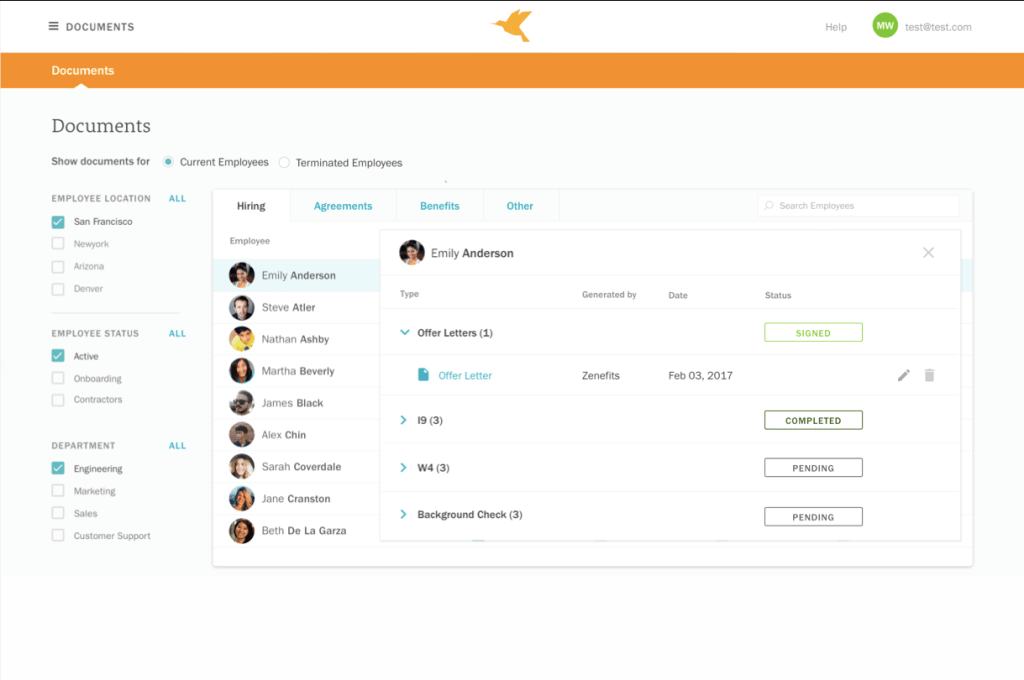The image size is (1024, 680).
Task: Enable the Marketing department checkbox
Action: [x=58, y=491]
